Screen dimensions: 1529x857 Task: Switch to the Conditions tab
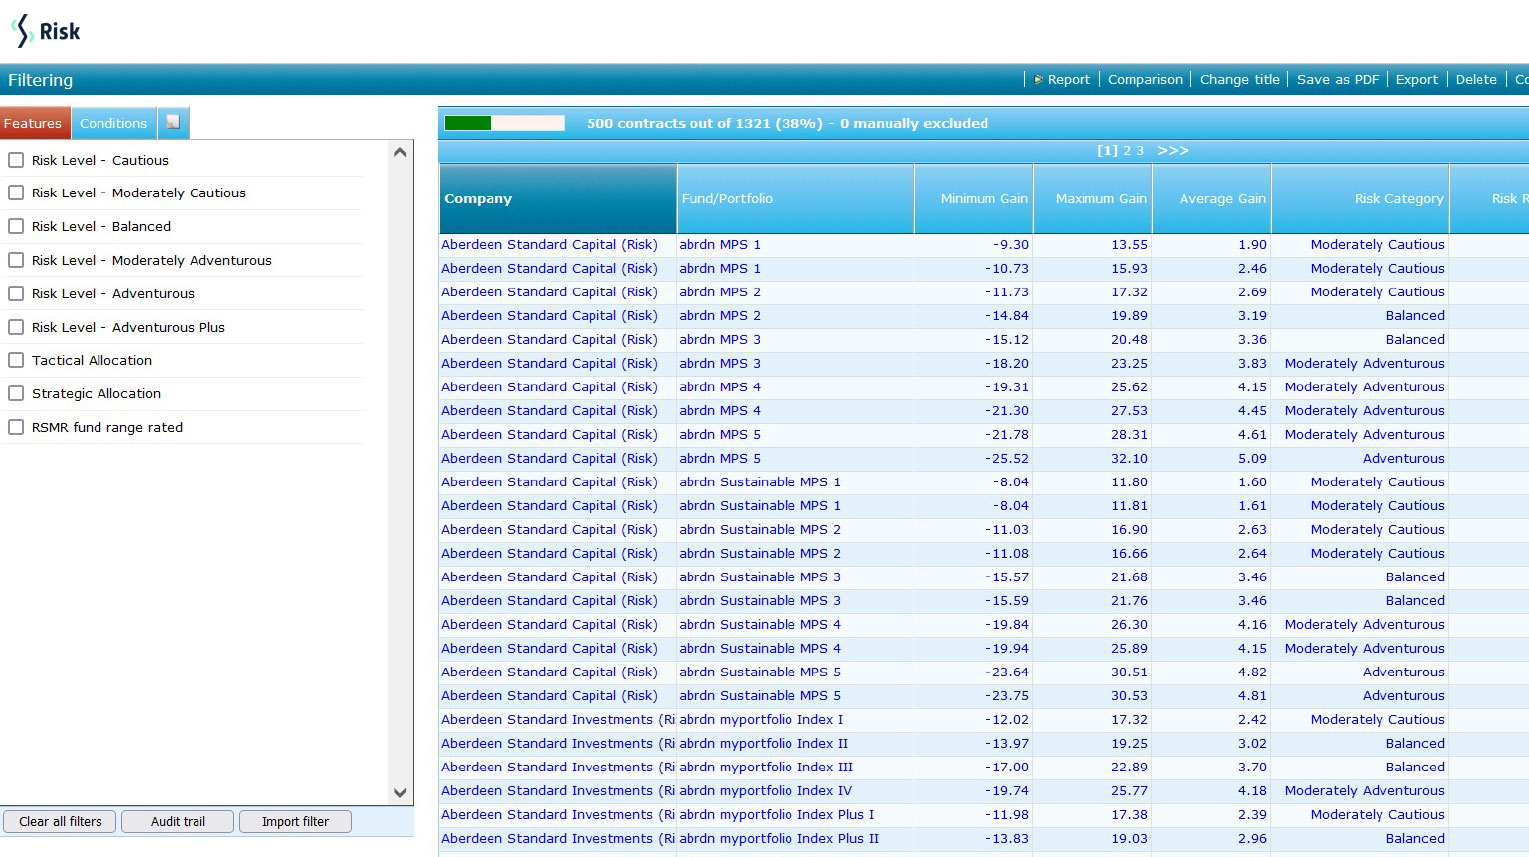[x=114, y=123]
